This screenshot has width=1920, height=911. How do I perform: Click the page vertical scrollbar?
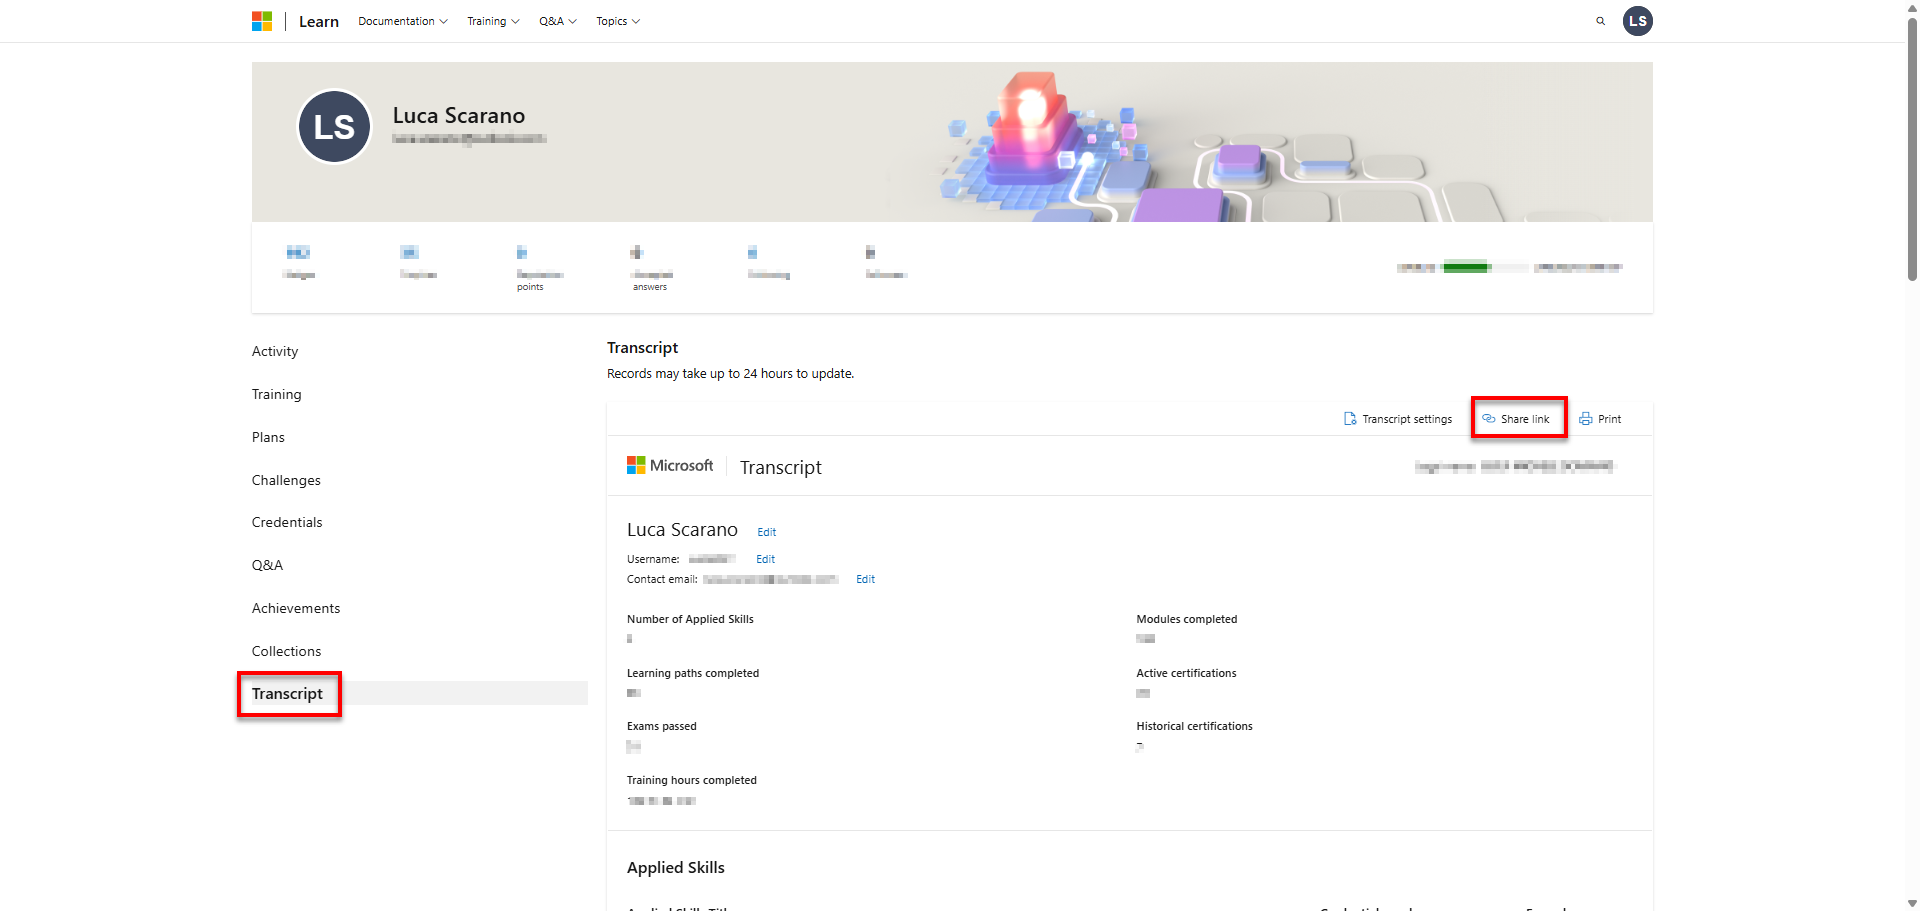coord(1912,150)
